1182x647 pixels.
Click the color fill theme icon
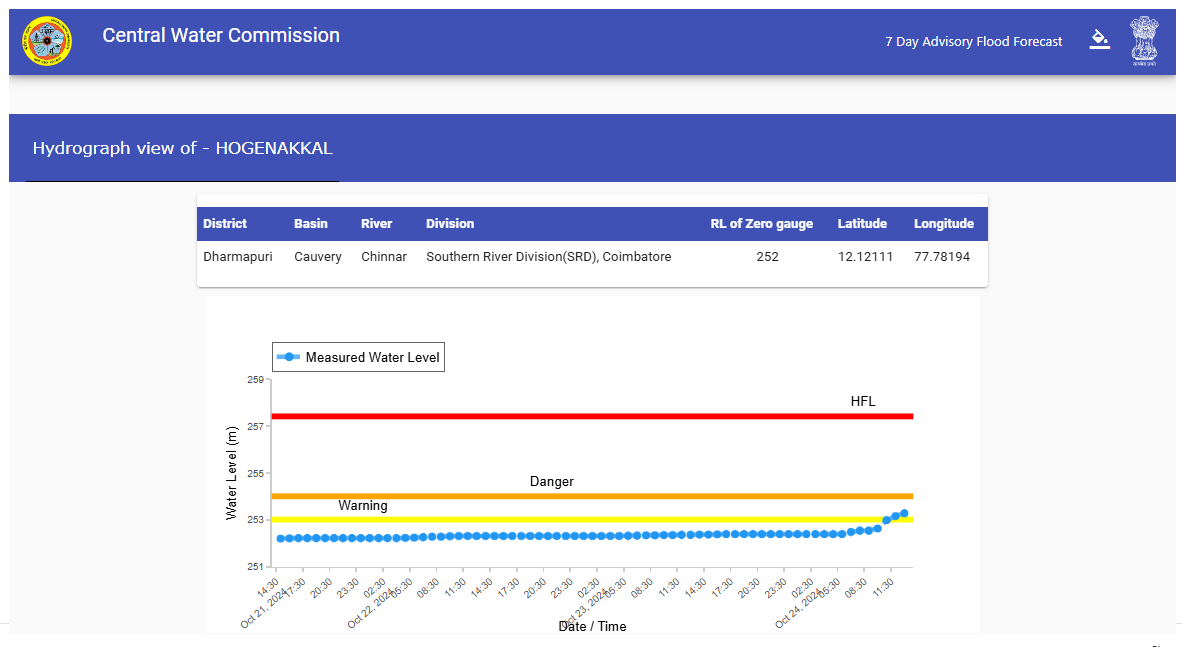point(1100,40)
